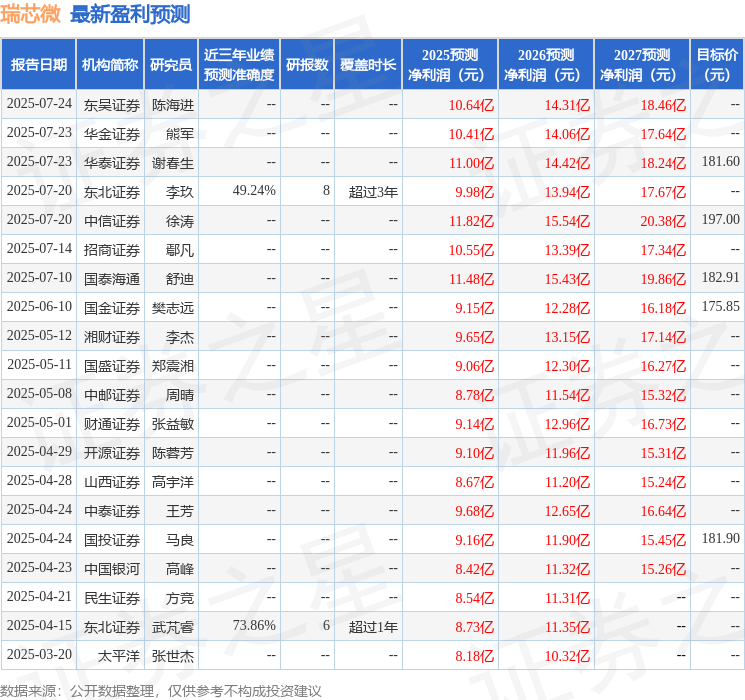Select institution 山西证券

click(x=112, y=482)
